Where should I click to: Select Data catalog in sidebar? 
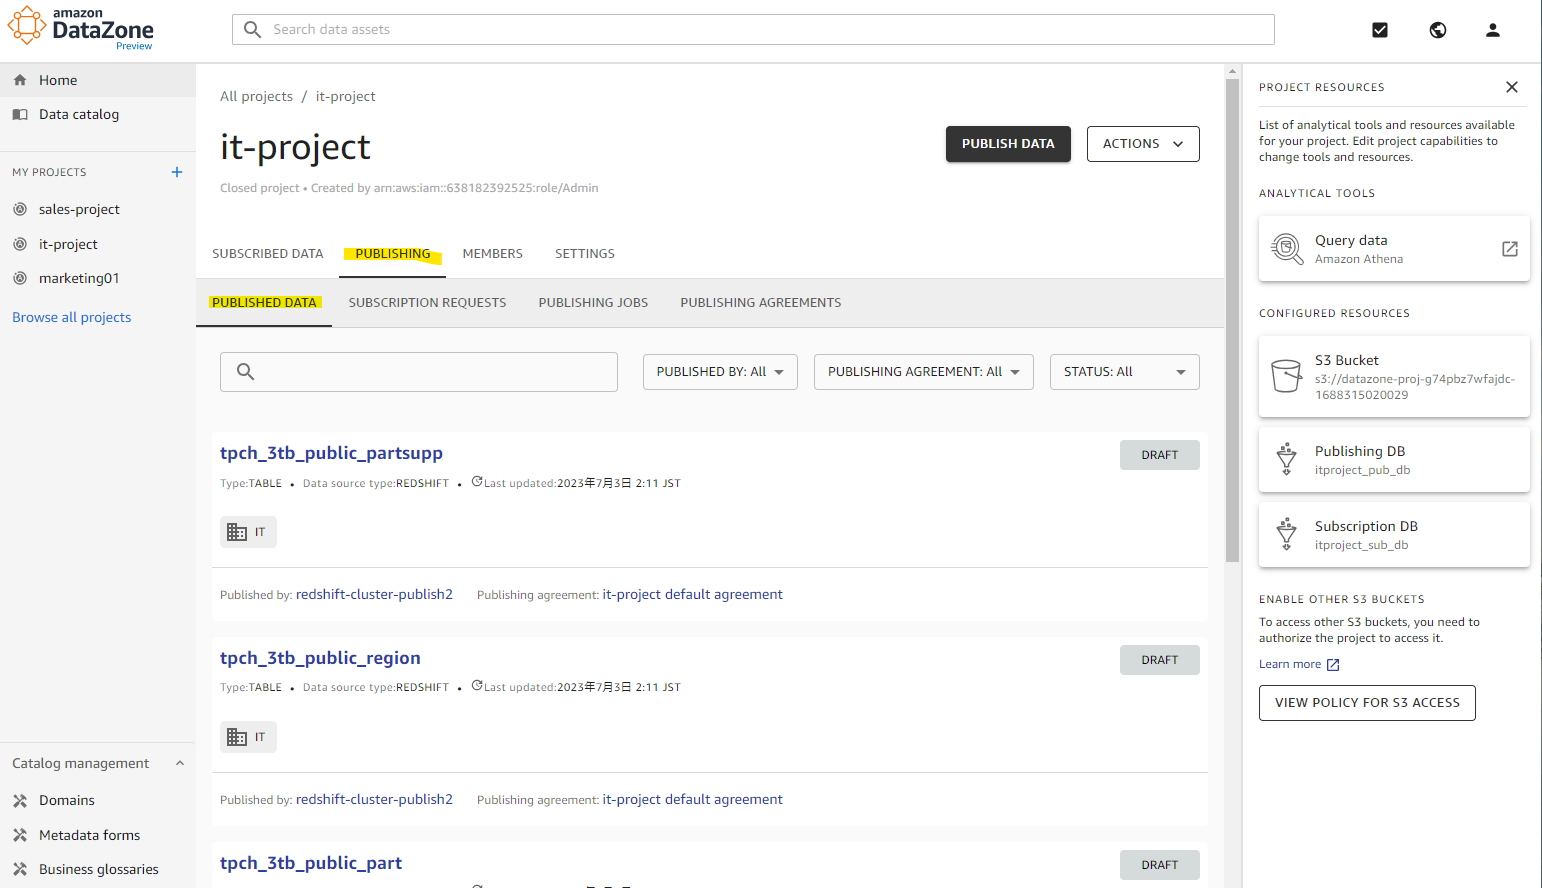[x=98, y=114]
